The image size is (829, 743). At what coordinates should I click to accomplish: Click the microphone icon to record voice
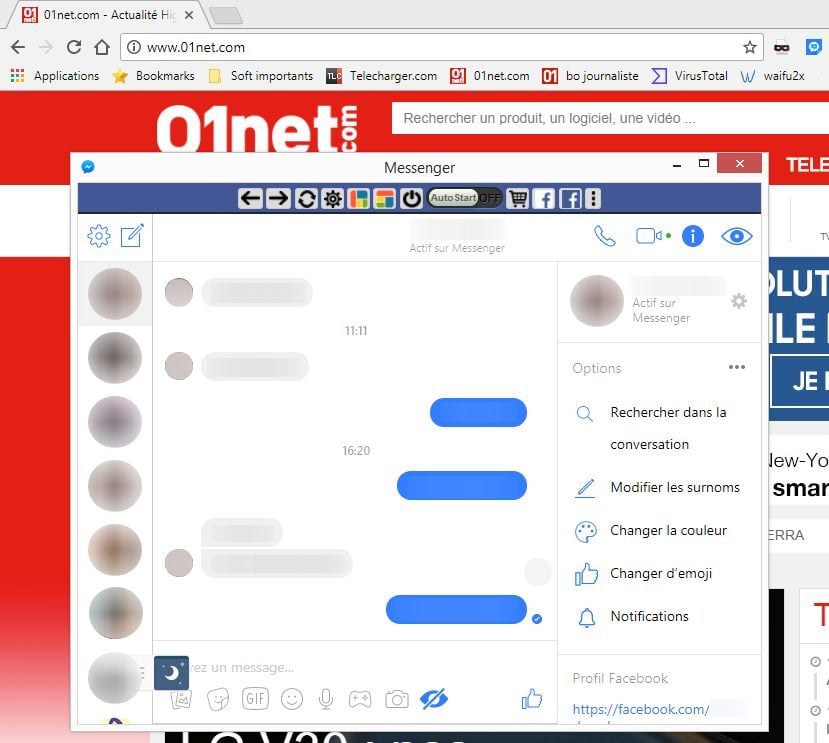pos(325,699)
